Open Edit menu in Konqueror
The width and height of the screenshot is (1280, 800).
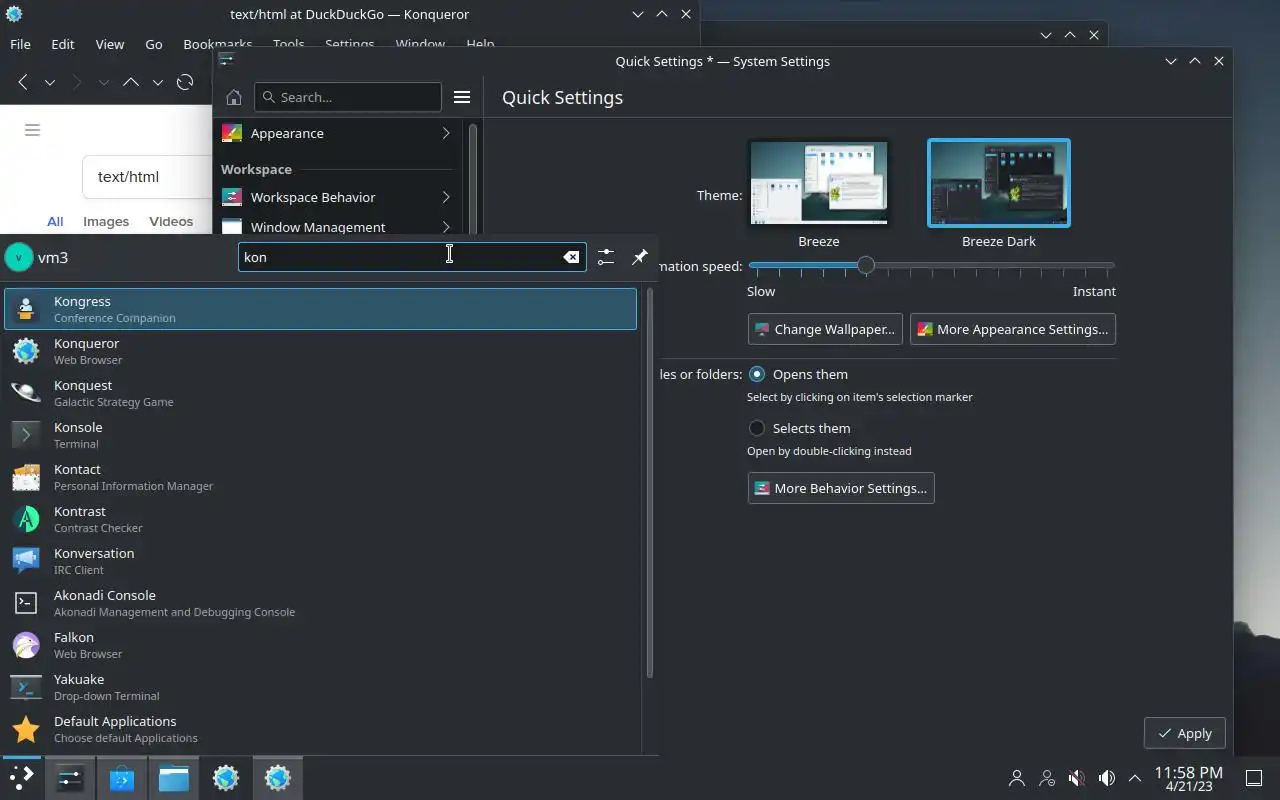(x=63, y=44)
